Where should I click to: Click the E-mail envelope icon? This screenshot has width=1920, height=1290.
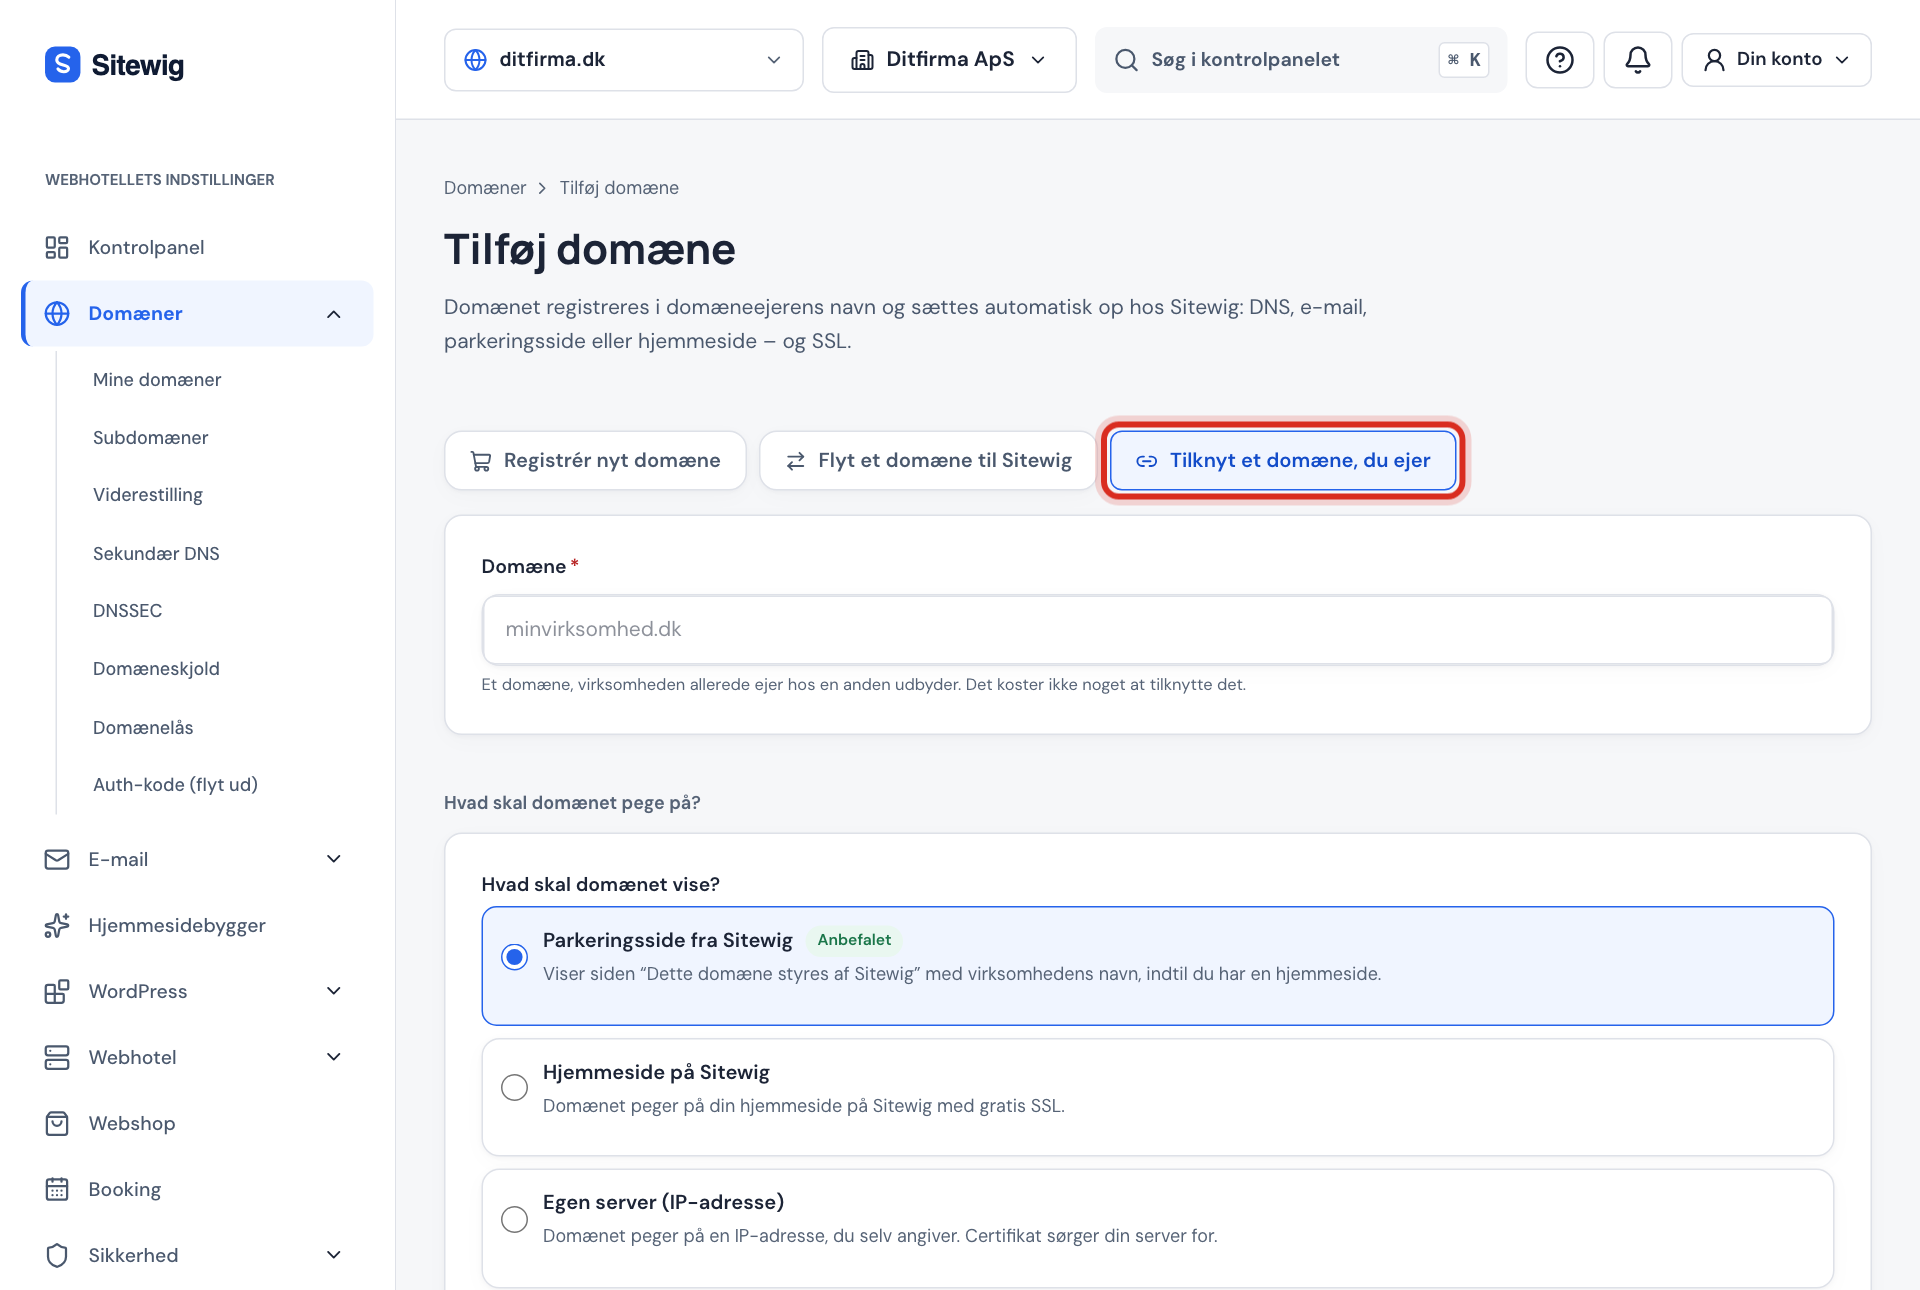57,859
